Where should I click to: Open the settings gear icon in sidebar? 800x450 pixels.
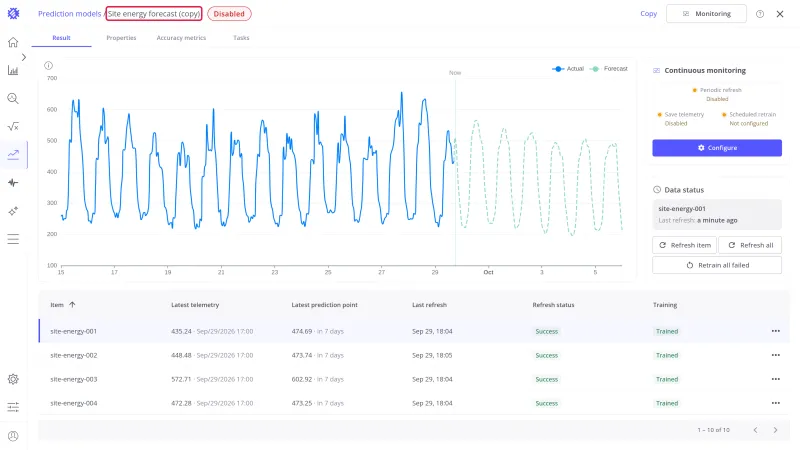(x=13, y=379)
